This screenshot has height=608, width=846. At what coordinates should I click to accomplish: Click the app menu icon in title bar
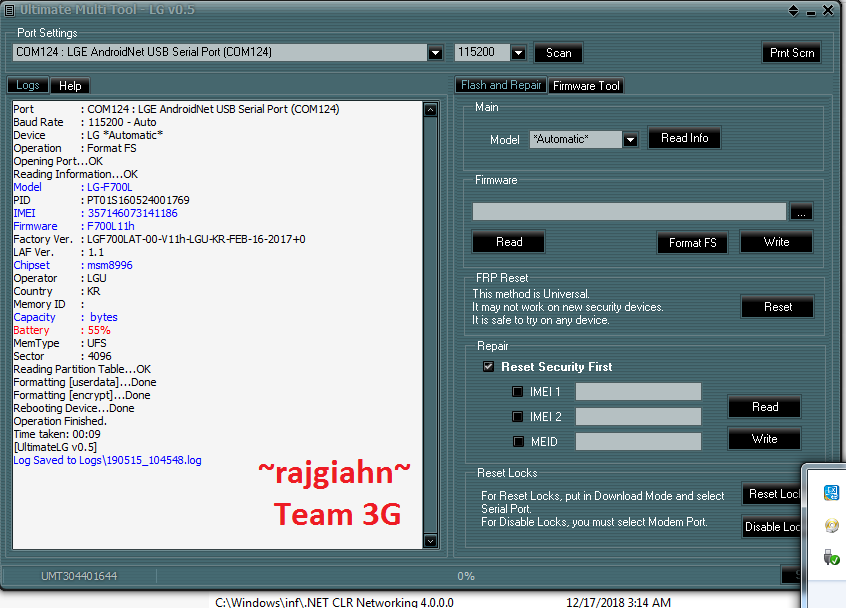(9, 10)
